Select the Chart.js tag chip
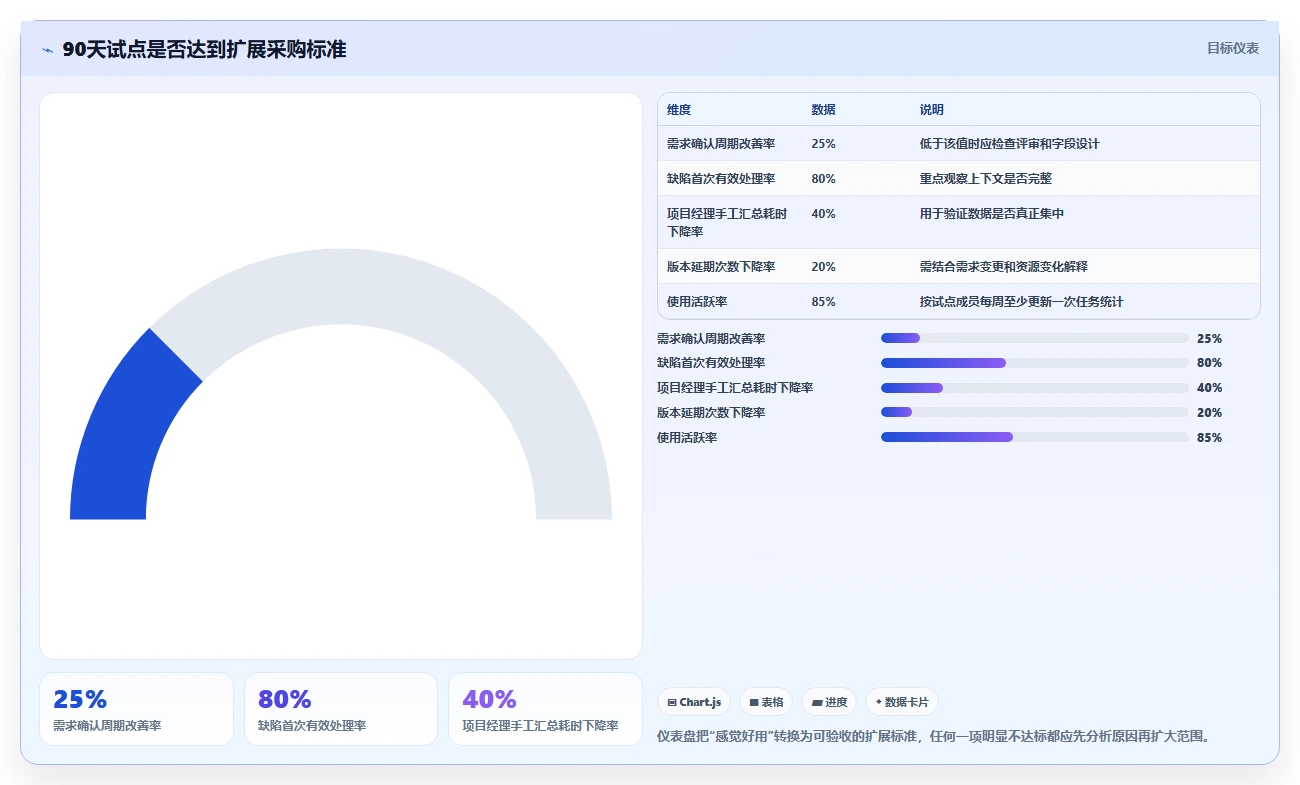Image resolution: width=1300 pixels, height=785 pixels. pos(694,702)
